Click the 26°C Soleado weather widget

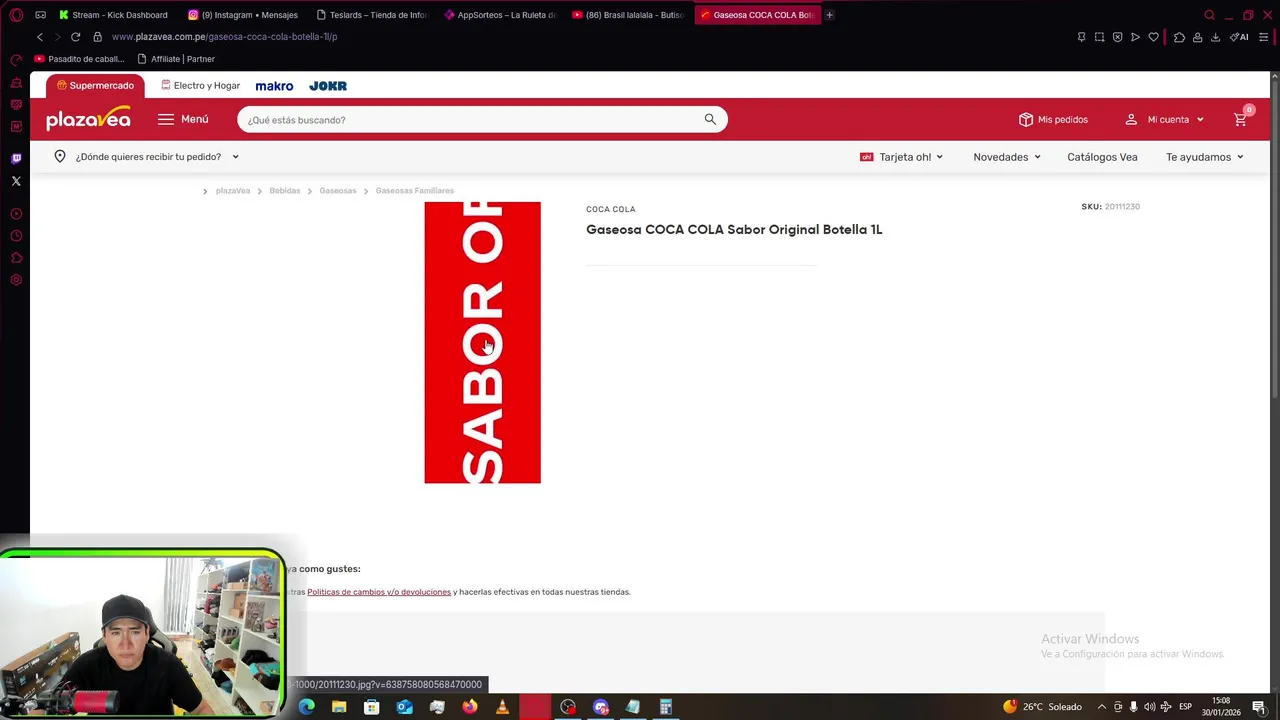coord(1042,707)
